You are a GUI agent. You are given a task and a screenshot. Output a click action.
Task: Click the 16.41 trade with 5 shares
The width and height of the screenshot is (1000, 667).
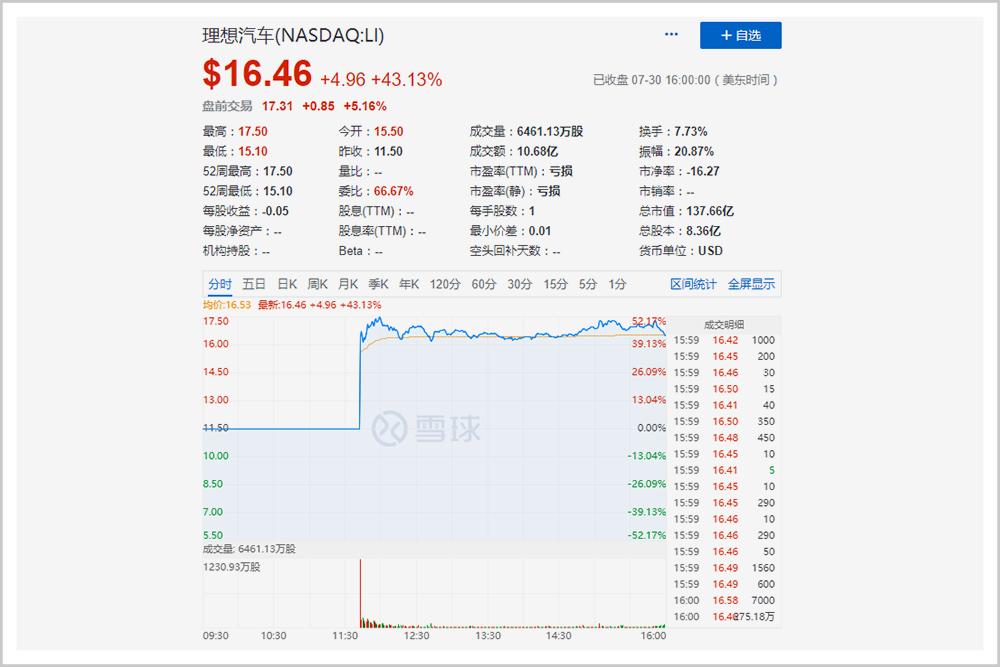click(724, 470)
